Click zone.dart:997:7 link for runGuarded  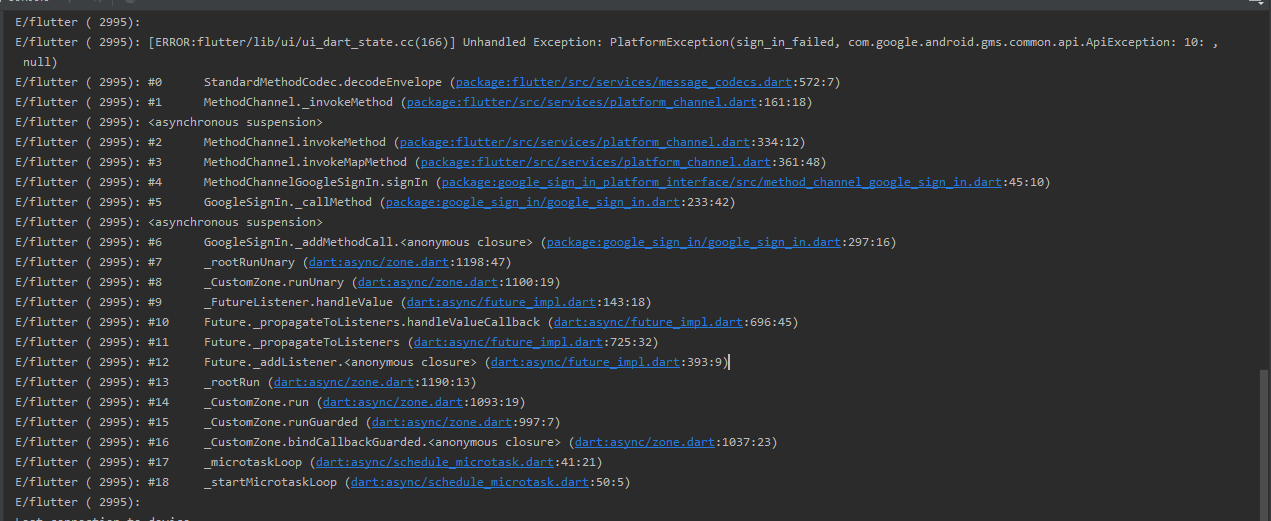click(x=416, y=422)
